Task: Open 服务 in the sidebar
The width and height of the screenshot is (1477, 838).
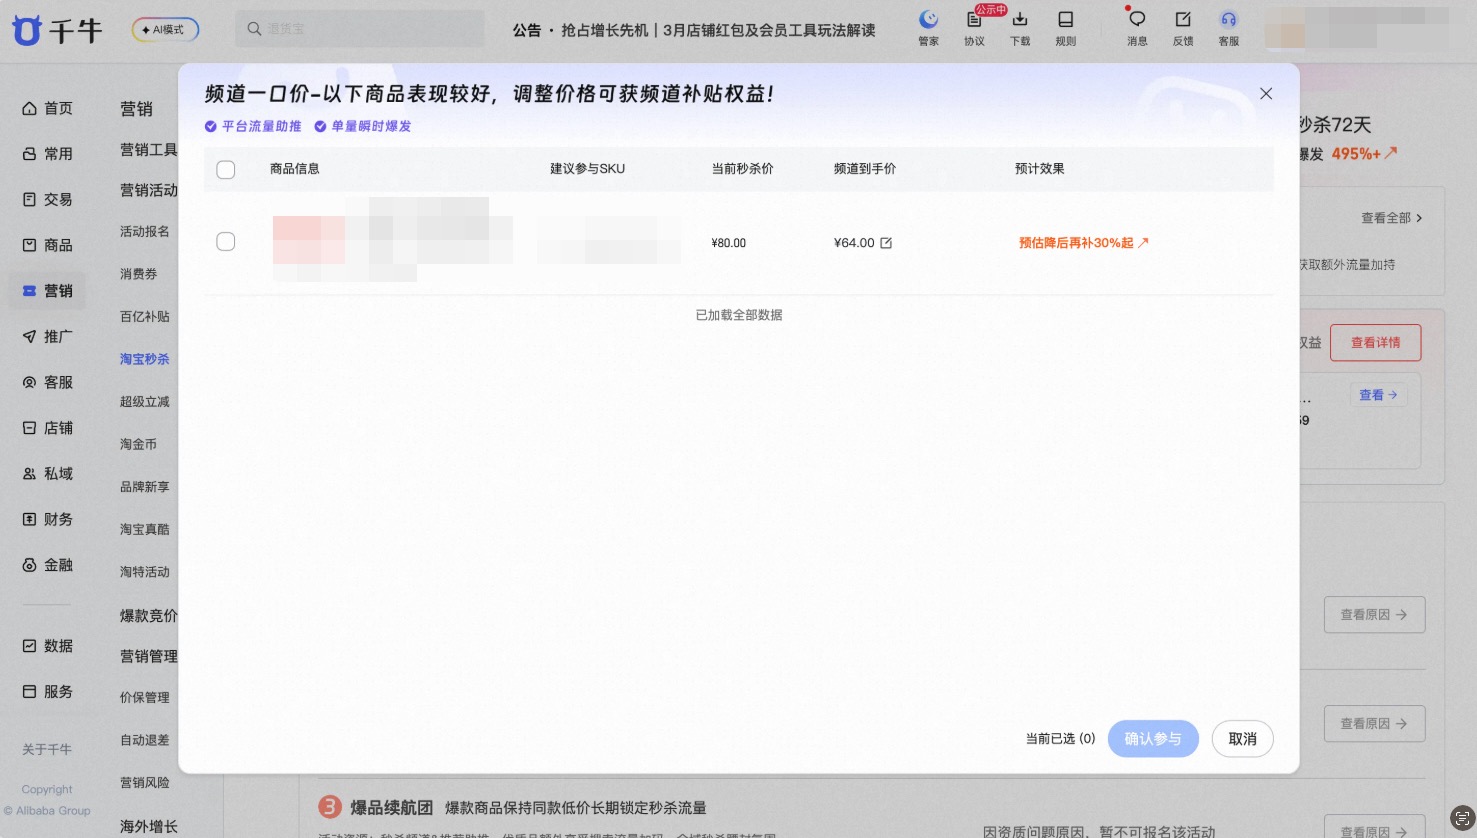Action: point(48,692)
